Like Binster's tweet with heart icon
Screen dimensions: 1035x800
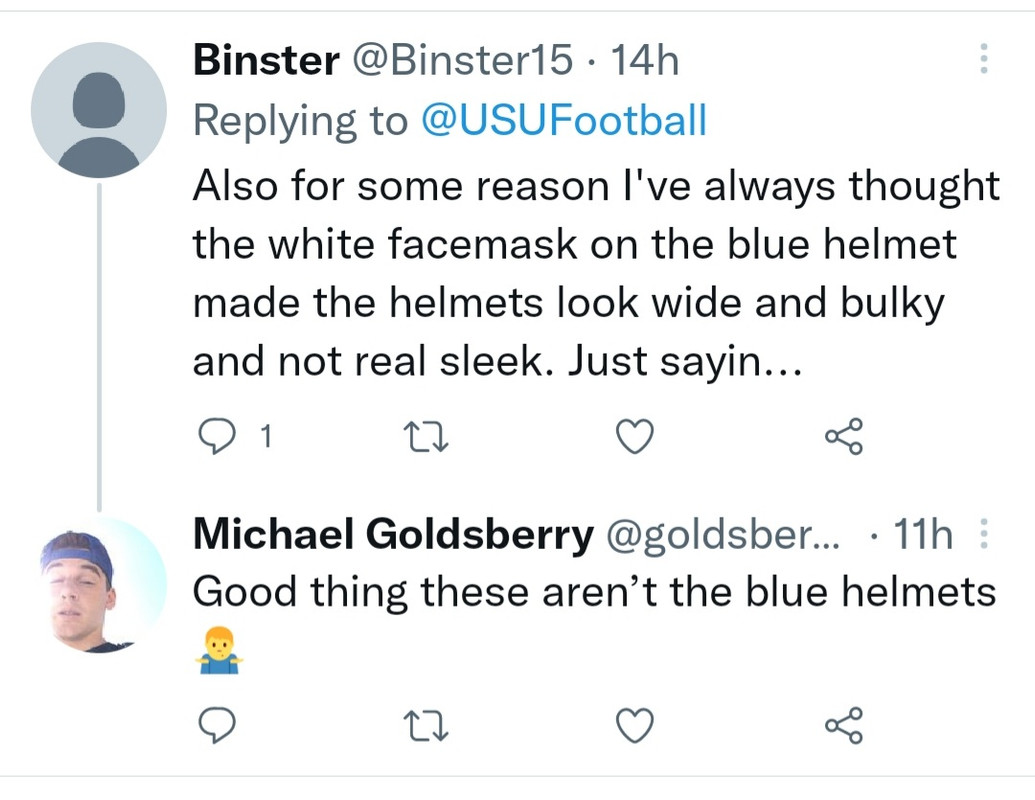tap(635, 436)
